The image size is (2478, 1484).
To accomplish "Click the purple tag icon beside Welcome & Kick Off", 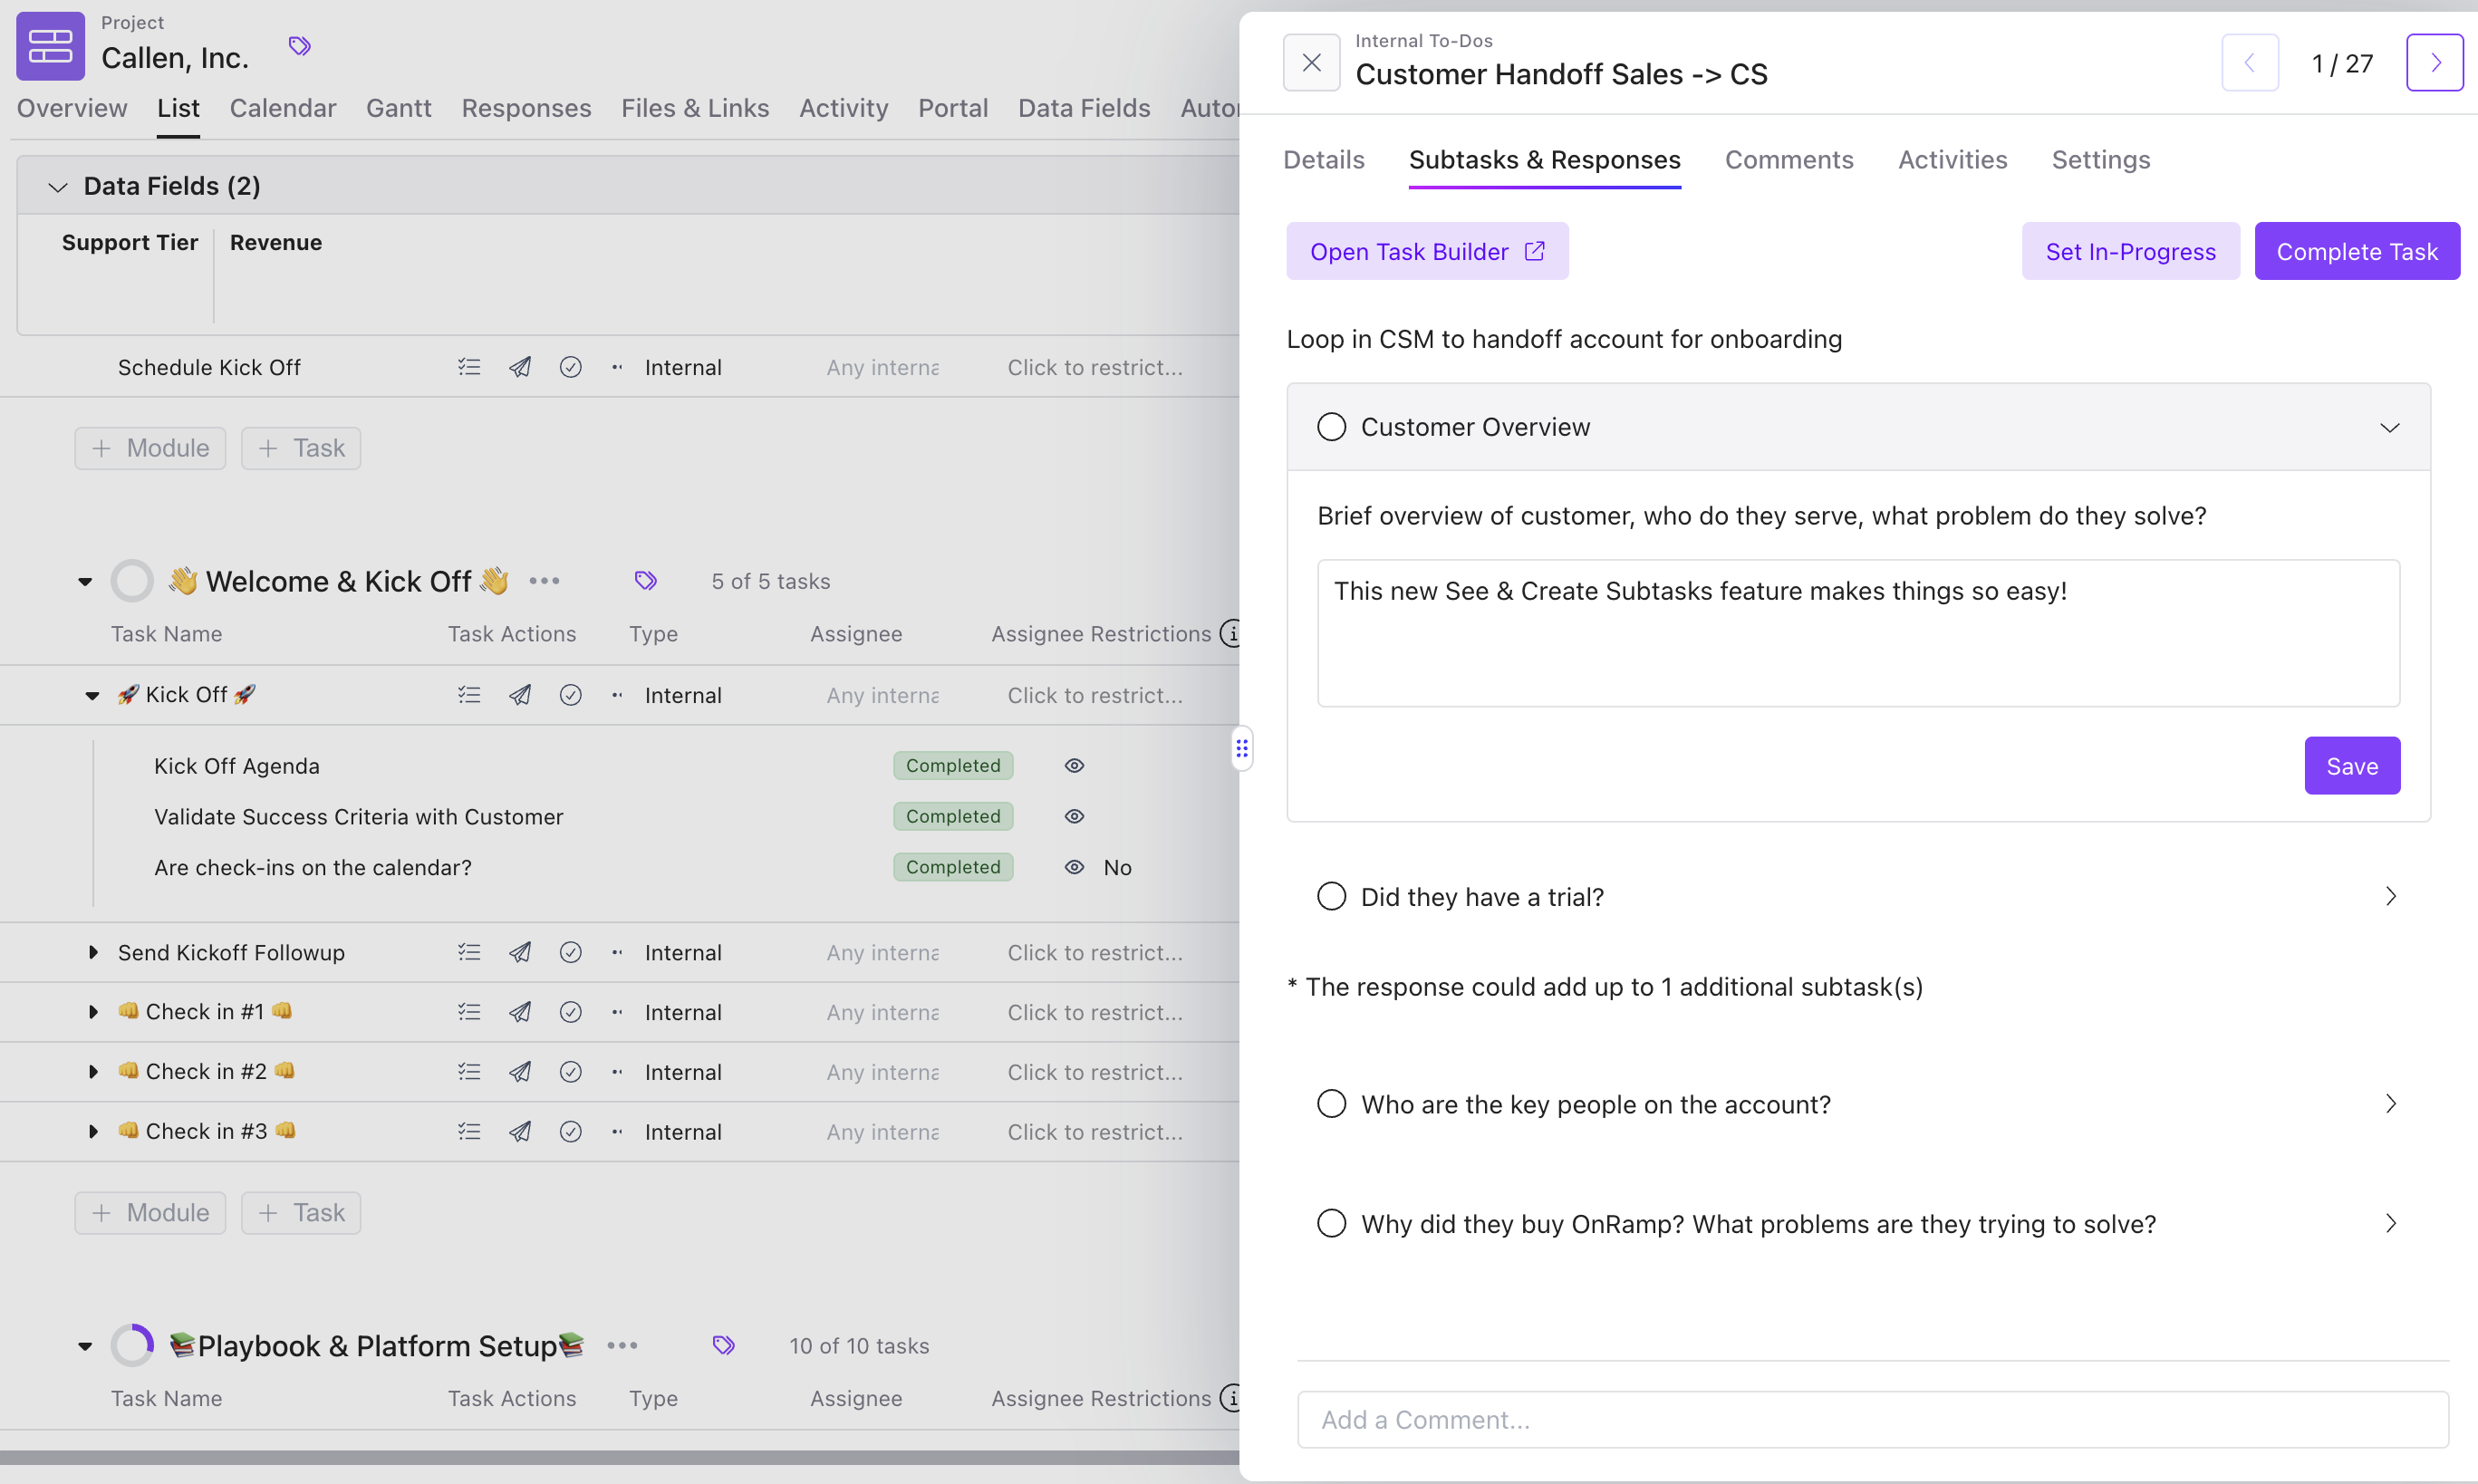I will coord(645,580).
